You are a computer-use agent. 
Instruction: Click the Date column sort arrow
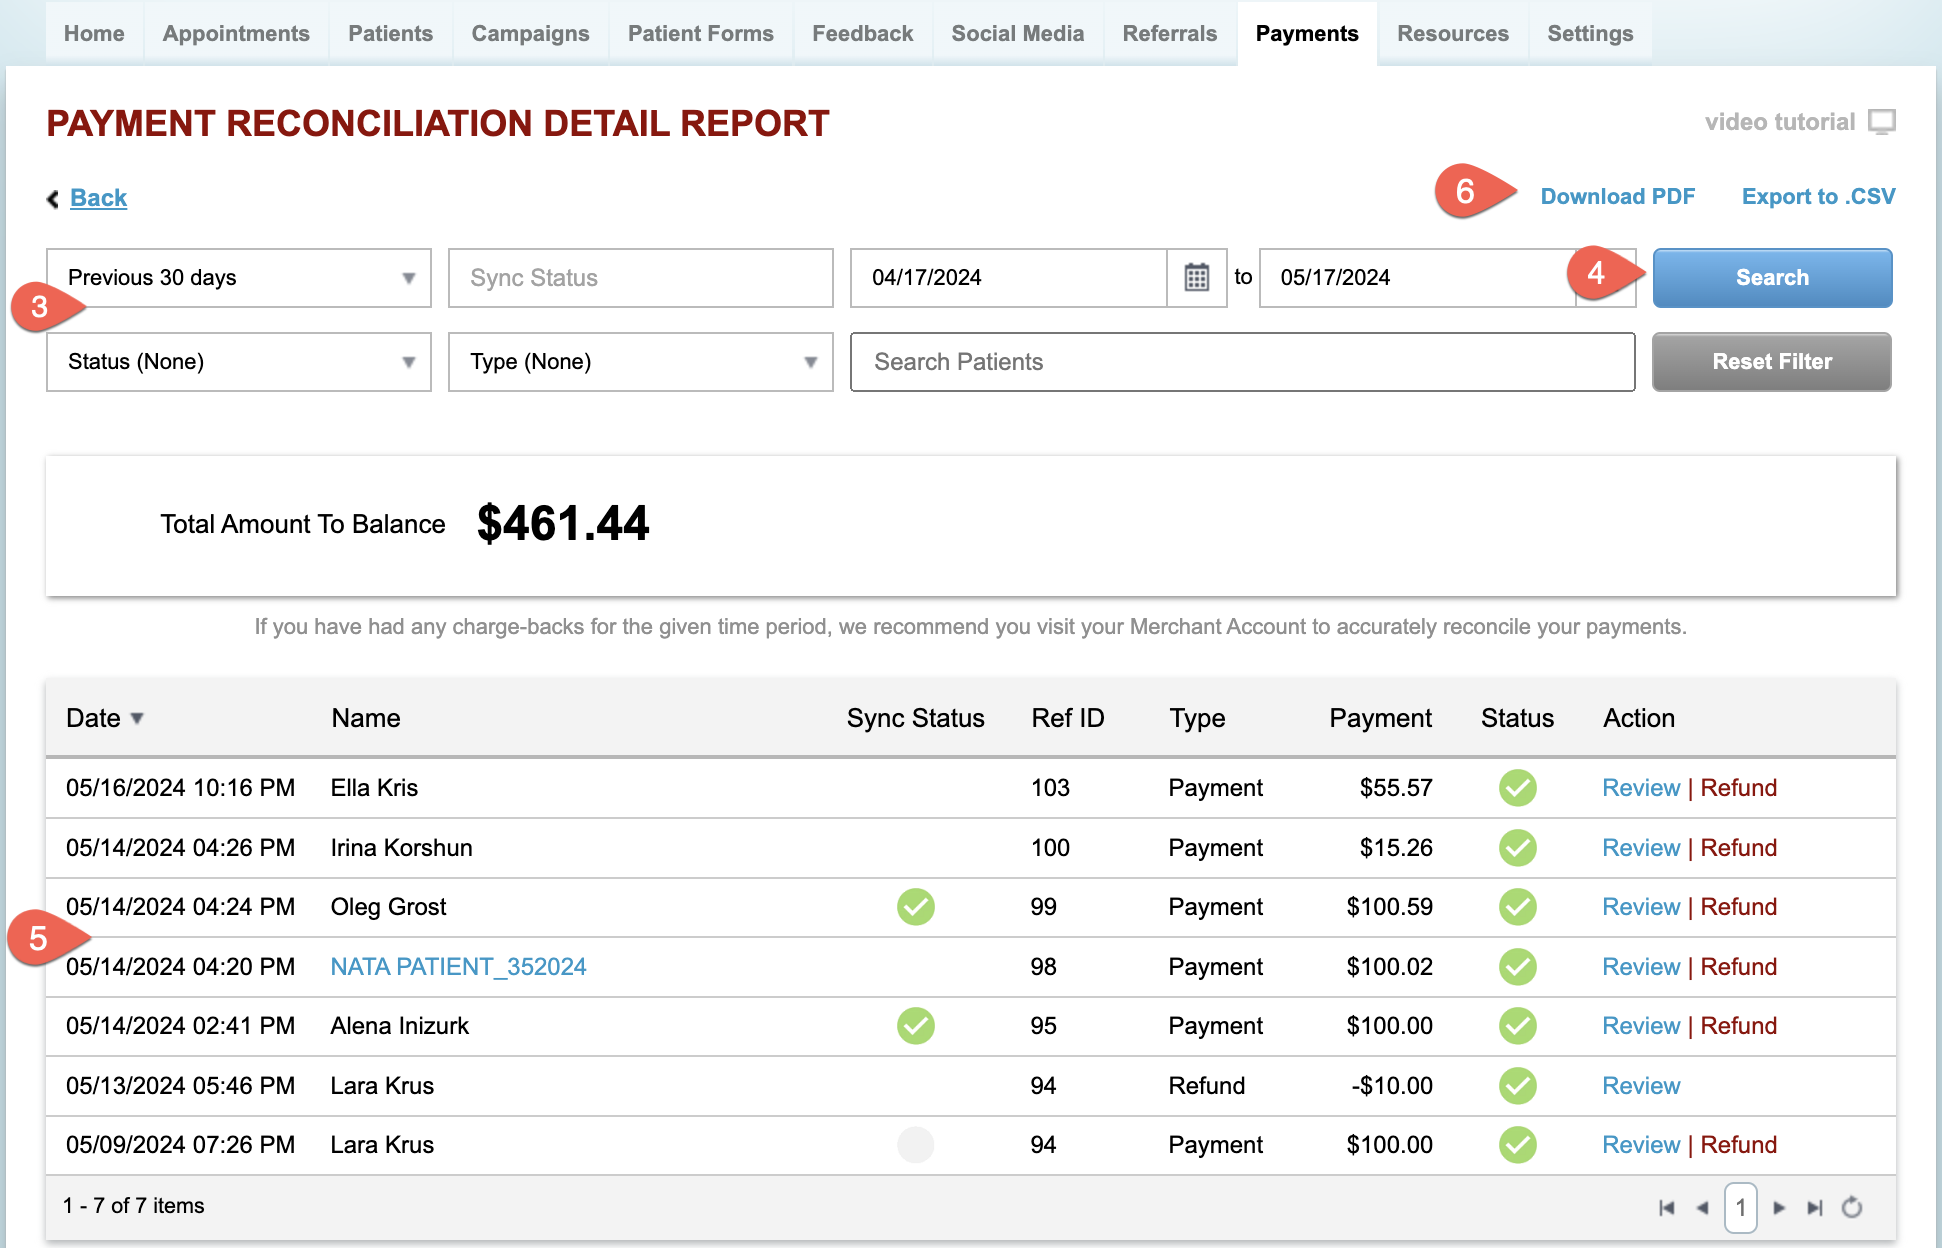(x=137, y=718)
